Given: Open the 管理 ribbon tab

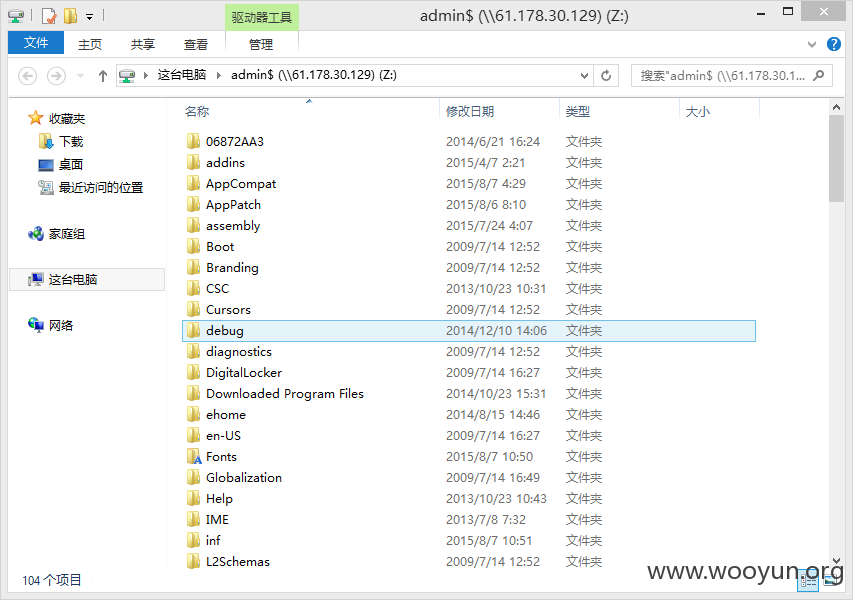Looking at the screenshot, I should 261,44.
